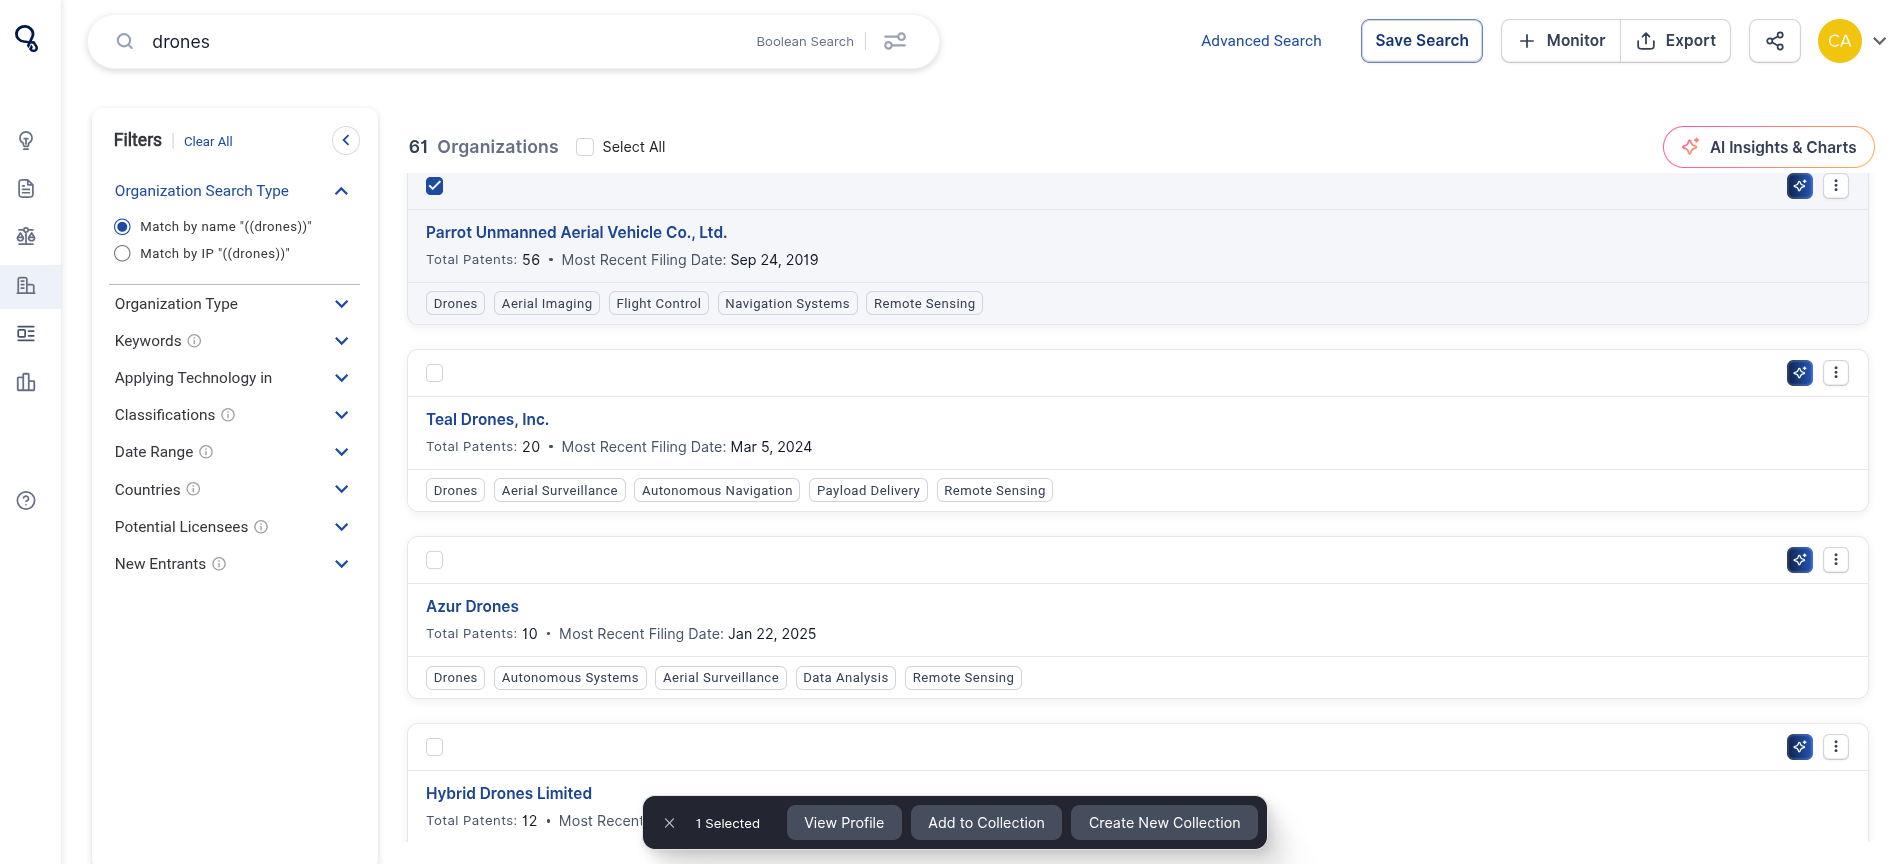The height and width of the screenshot is (864, 1893).
Task: Expand the Potential Licensees filter
Action: (x=341, y=527)
